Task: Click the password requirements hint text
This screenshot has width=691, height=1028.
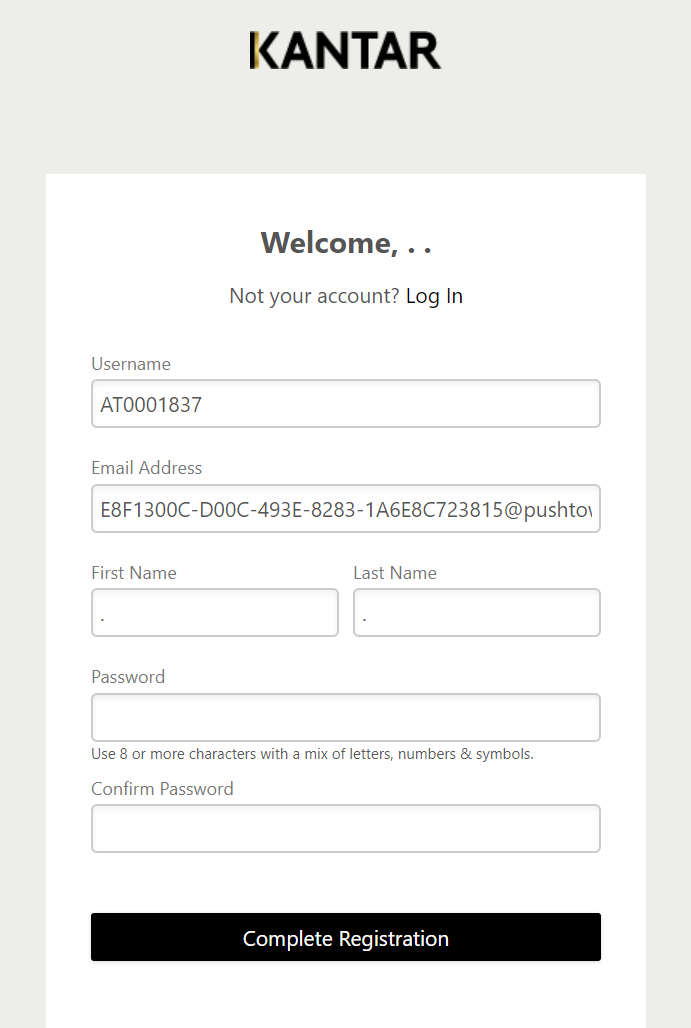Action: tap(312, 754)
